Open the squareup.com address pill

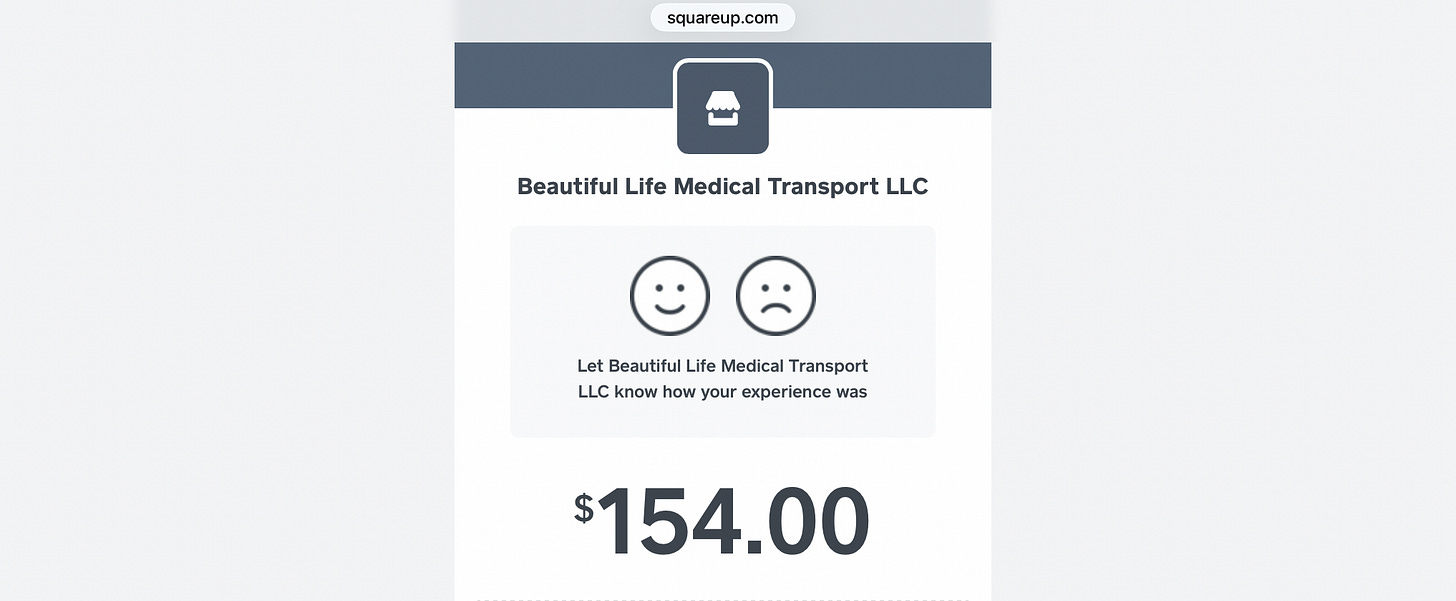(722, 17)
